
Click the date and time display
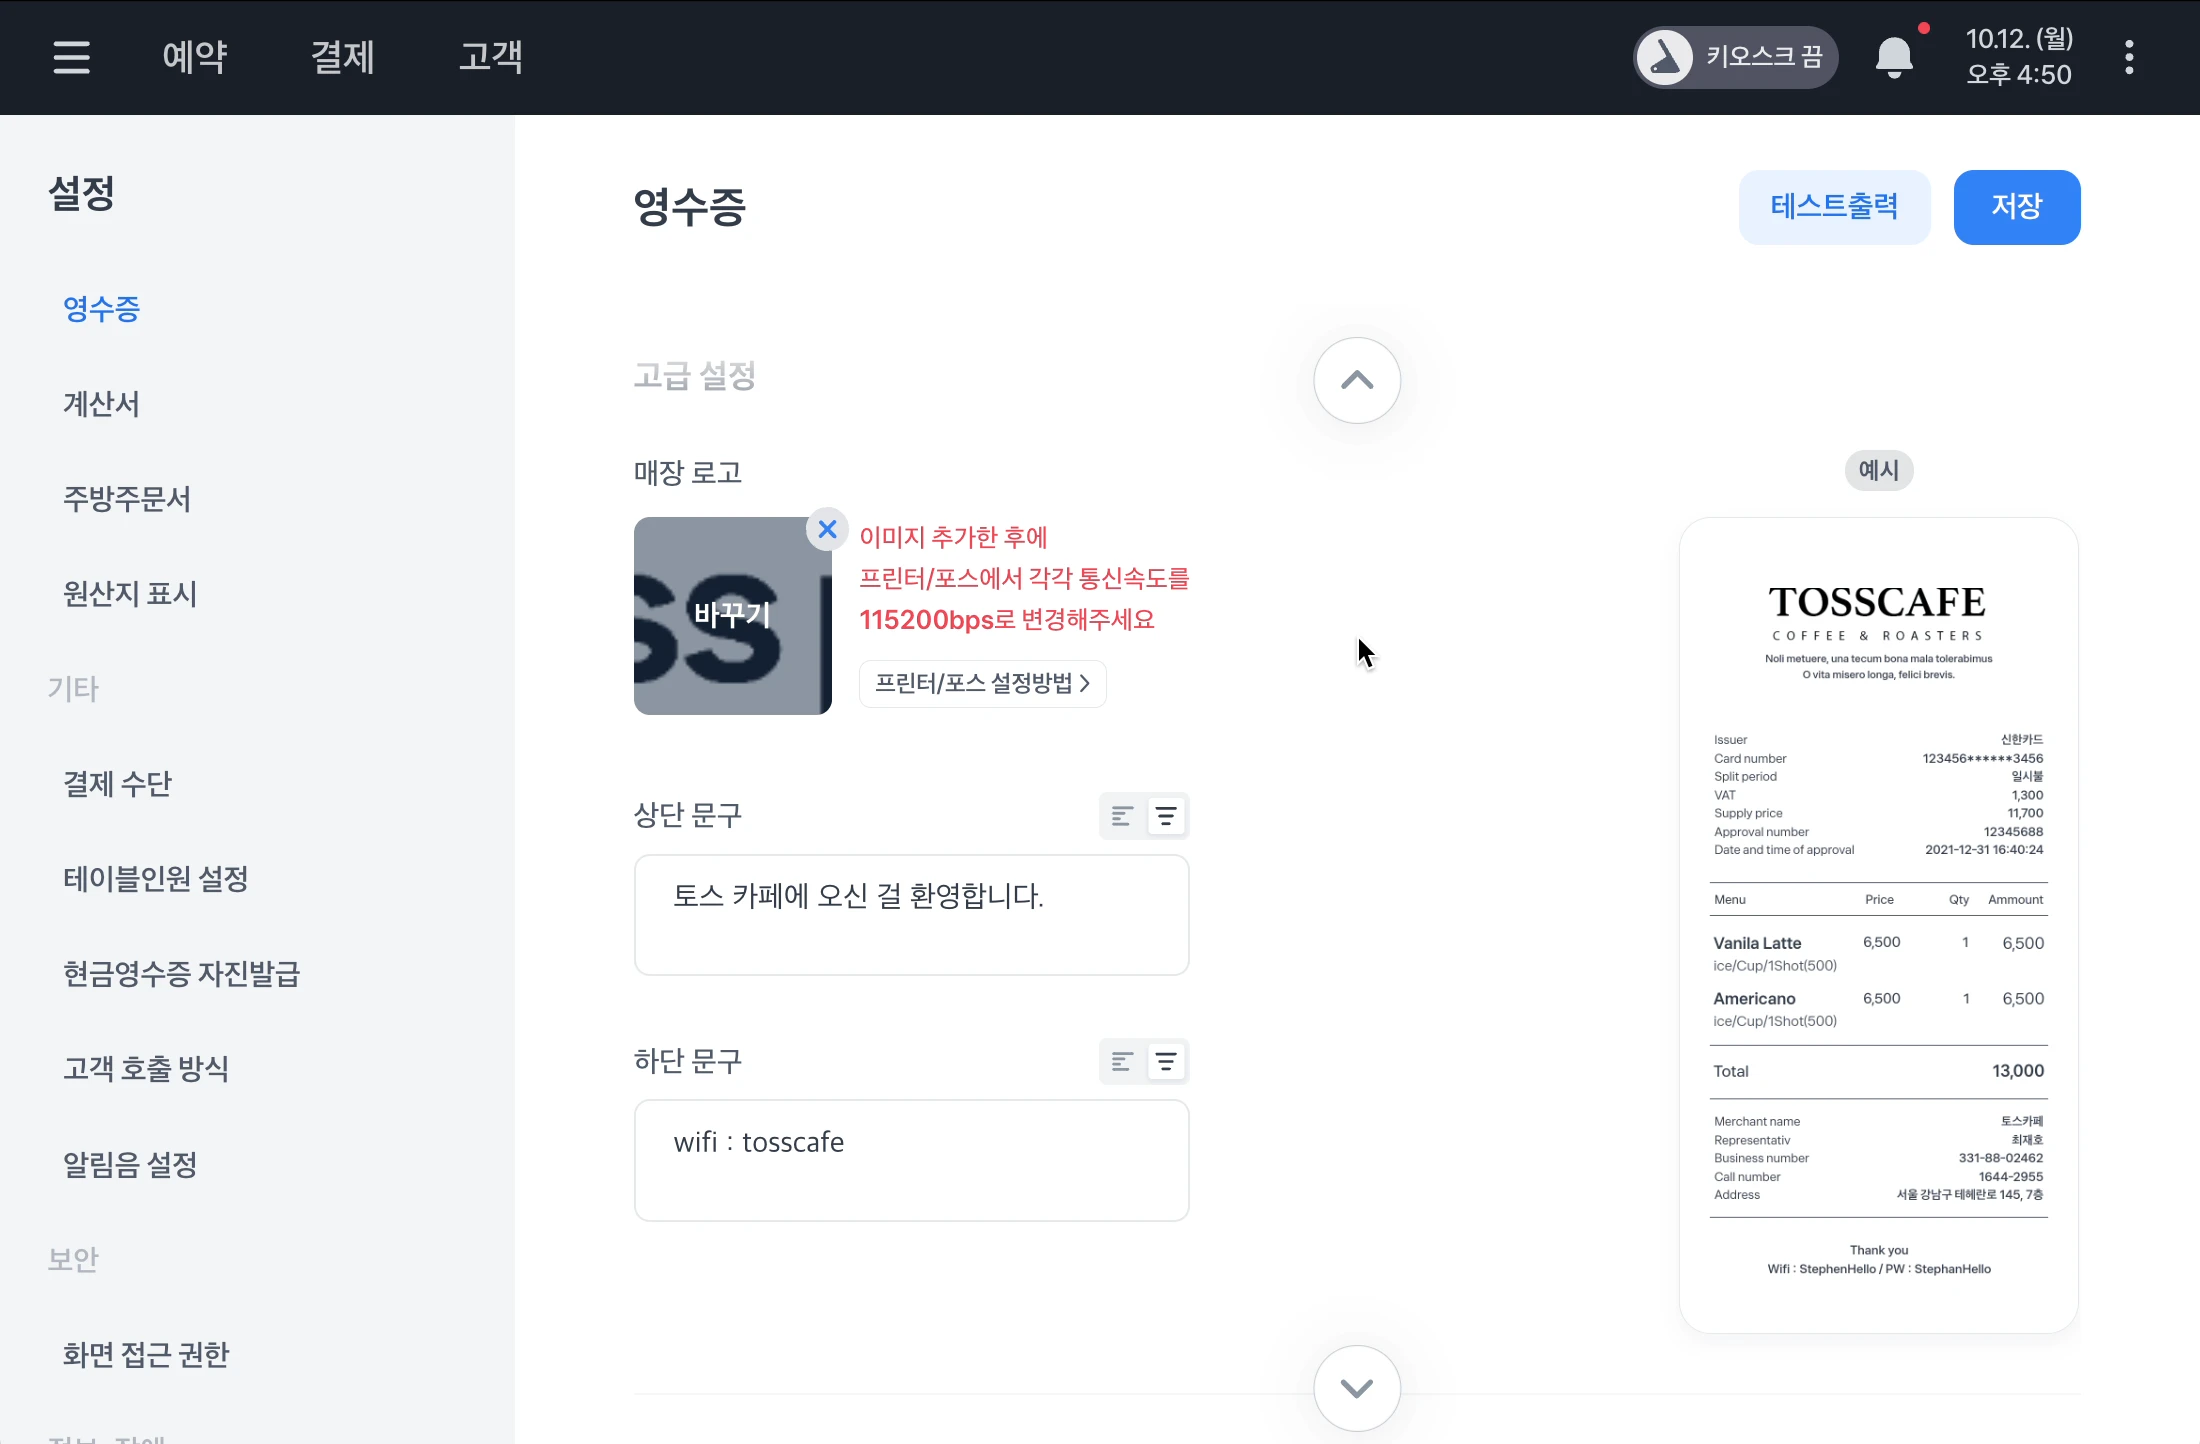coord(2019,57)
